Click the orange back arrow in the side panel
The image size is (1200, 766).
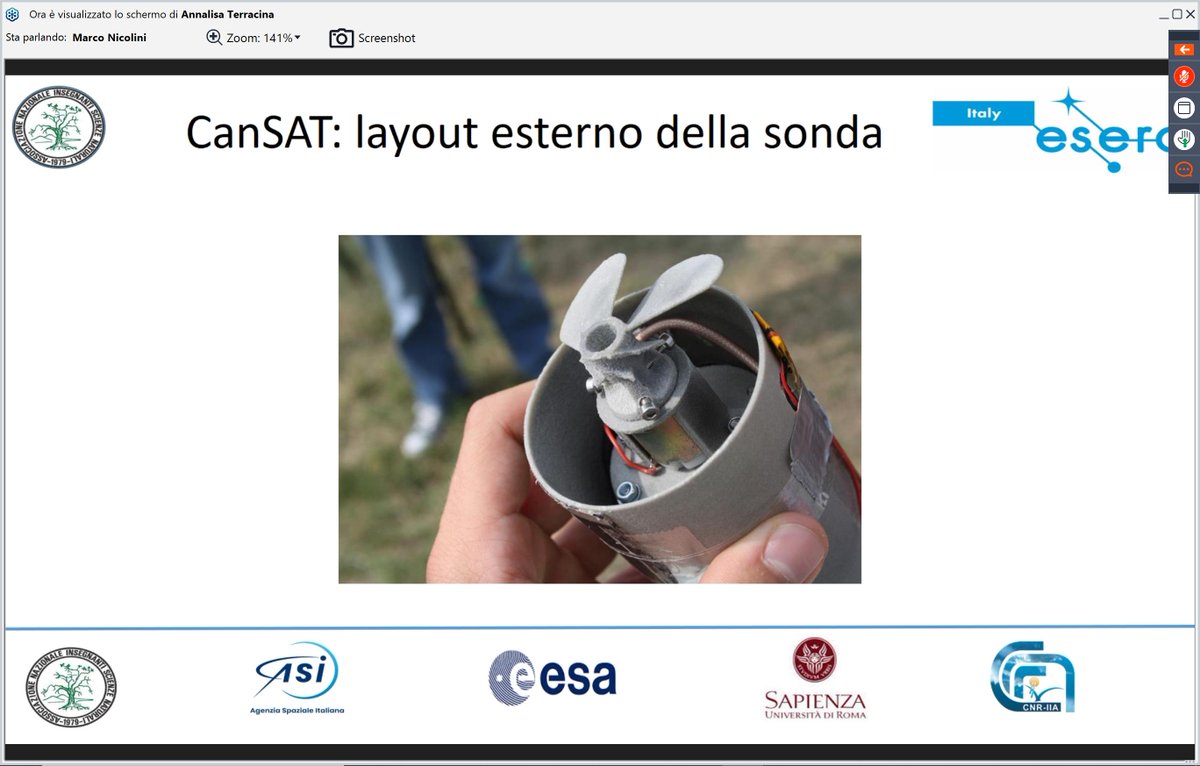click(x=1184, y=48)
